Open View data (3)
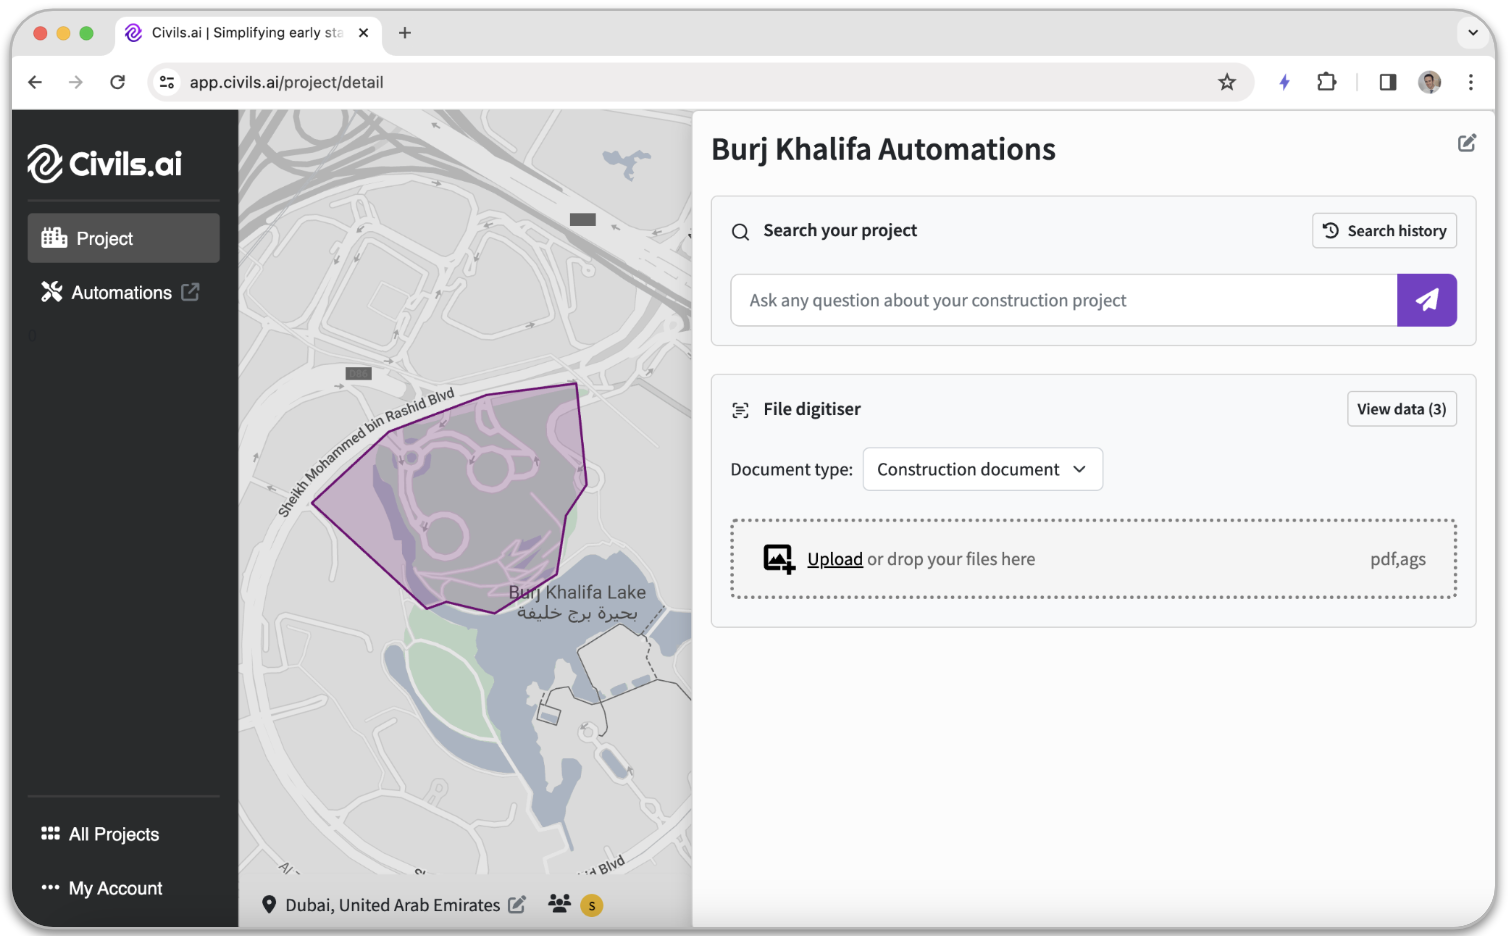 1402,409
